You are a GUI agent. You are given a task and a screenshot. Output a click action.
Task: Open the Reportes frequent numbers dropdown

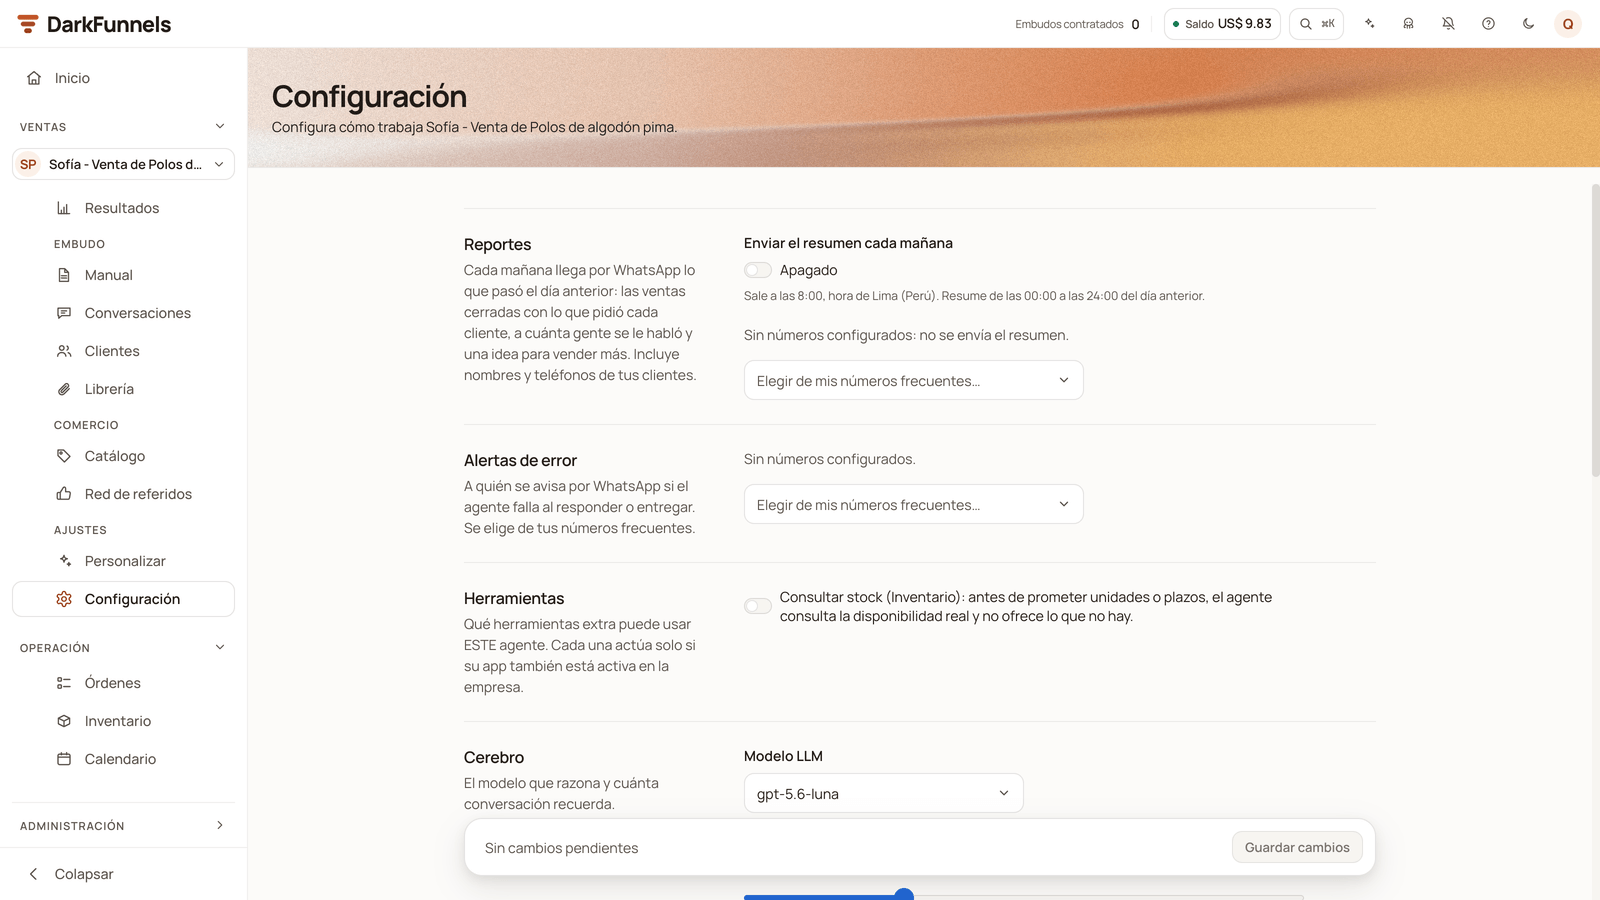point(913,380)
